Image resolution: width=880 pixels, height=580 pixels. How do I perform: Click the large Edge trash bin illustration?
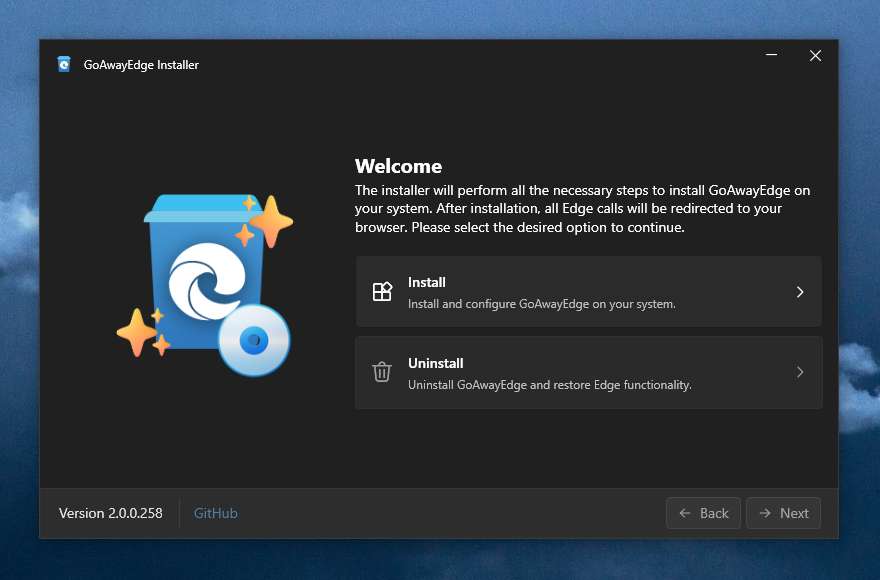point(205,285)
